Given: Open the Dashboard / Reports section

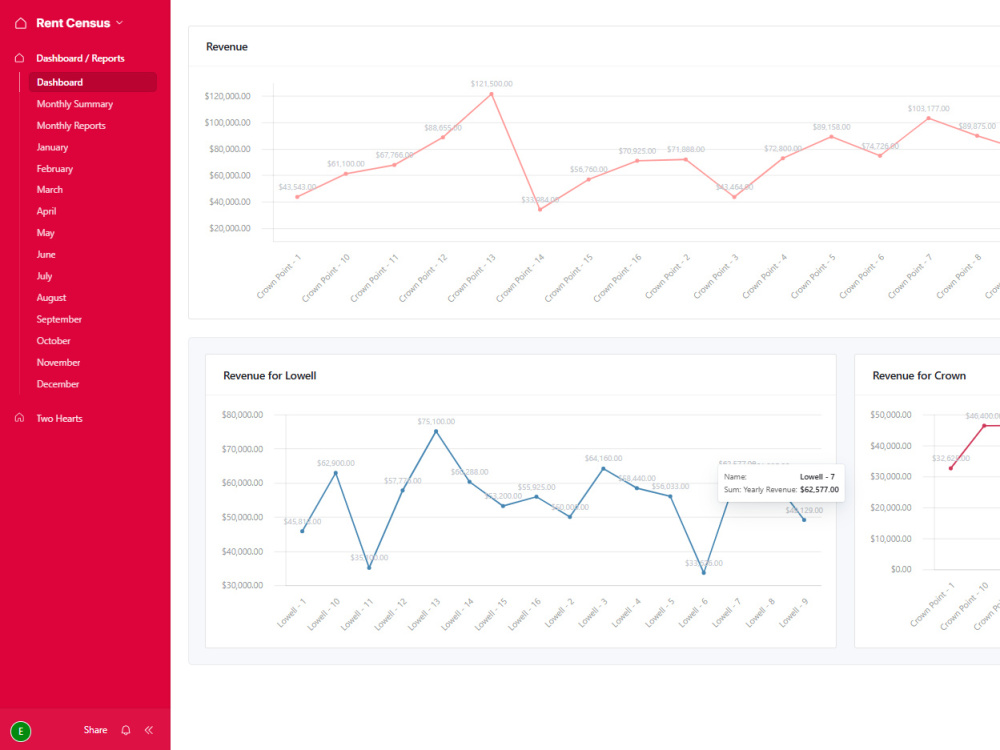Looking at the screenshot, I should point(80,58).
